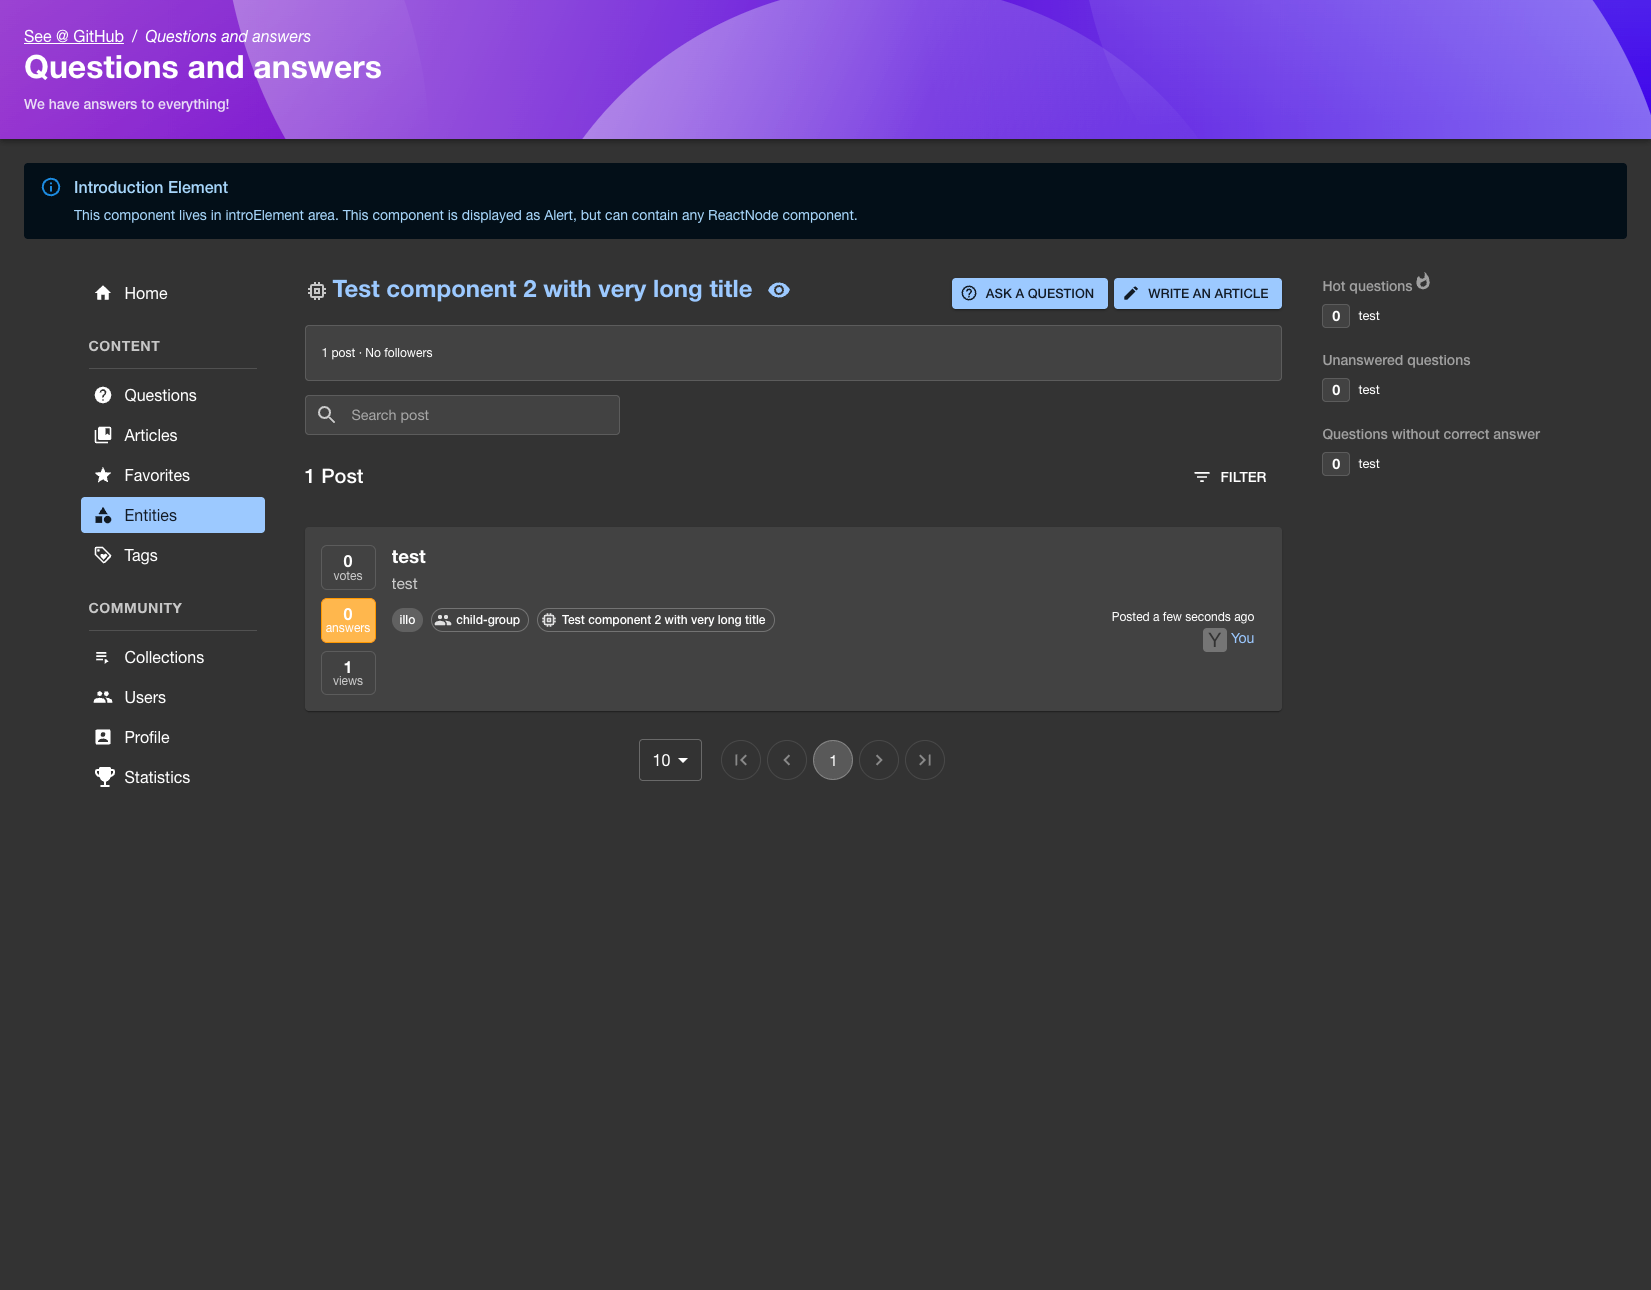Open the You author link
The image size is (1651, 1290).
click(1242, 638)
